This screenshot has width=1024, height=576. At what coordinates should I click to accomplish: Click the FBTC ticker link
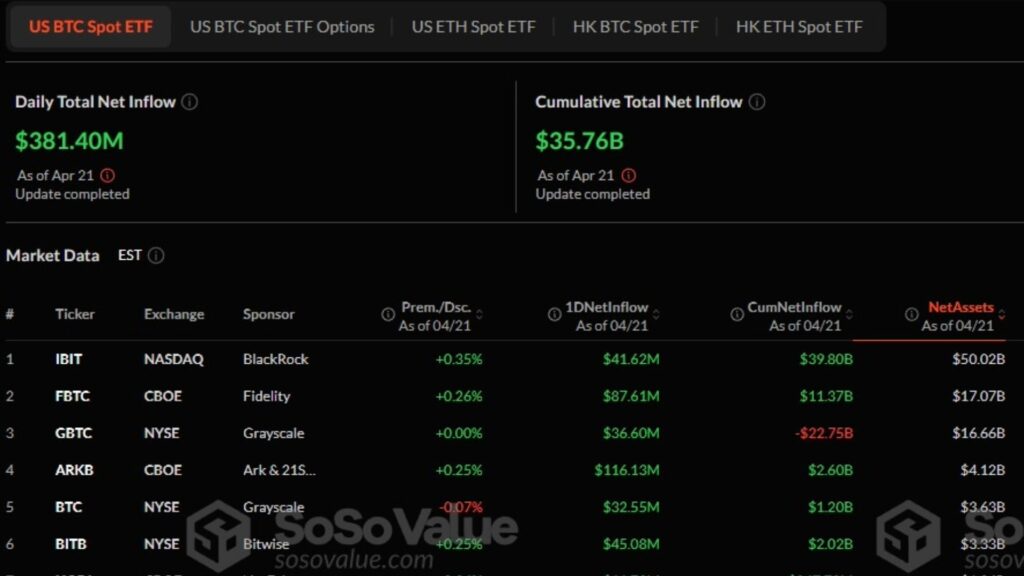point(72,396)
